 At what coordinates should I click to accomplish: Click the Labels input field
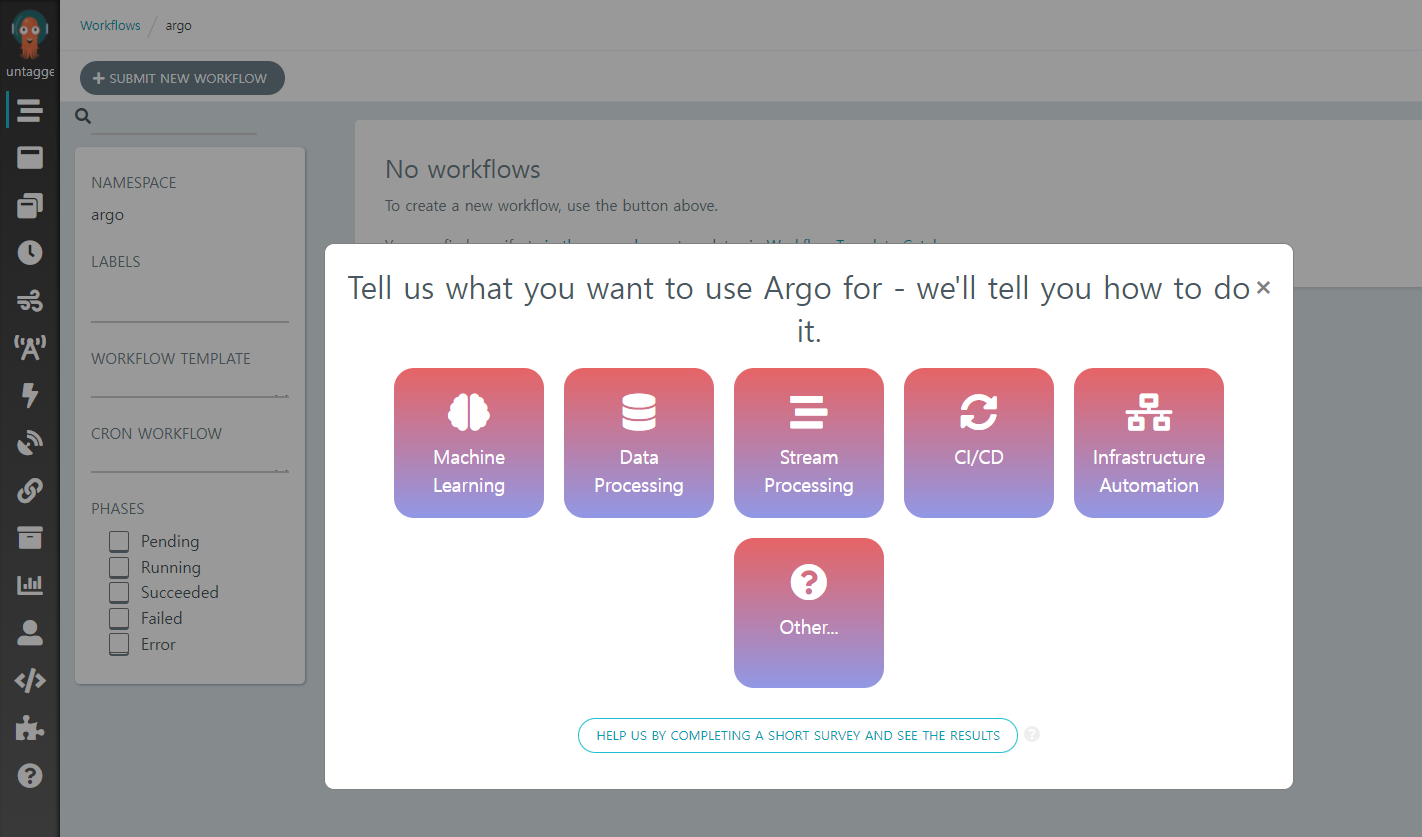click(190, 302)
